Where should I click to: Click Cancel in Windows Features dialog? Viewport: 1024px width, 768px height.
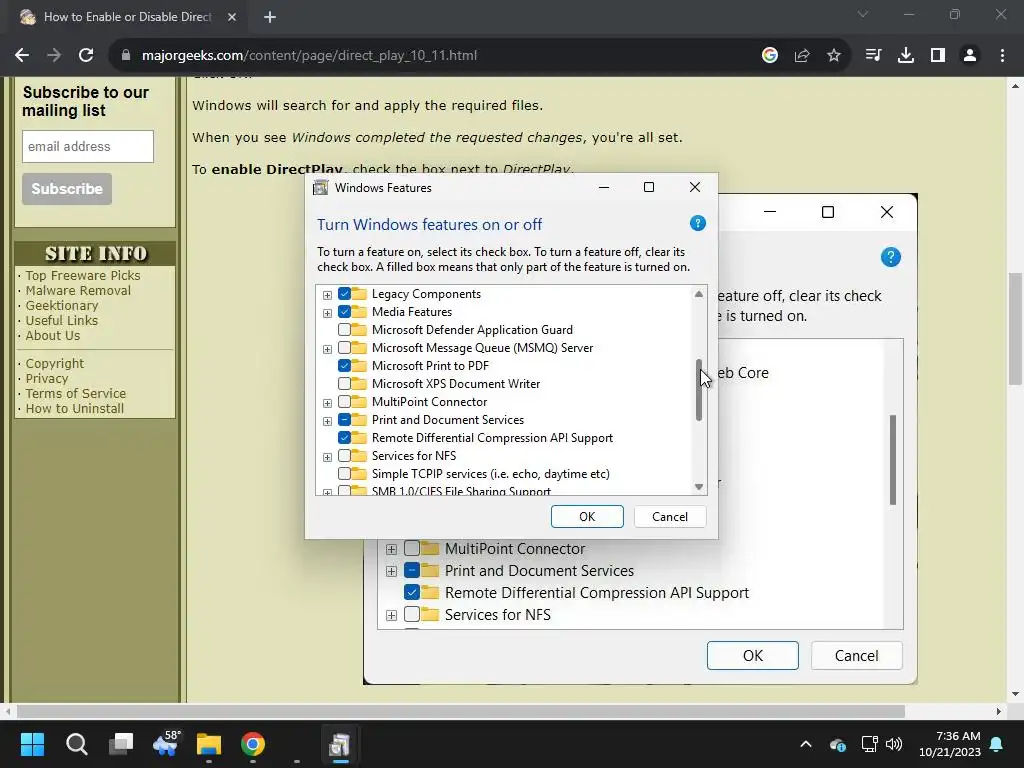tap(670, 517)
